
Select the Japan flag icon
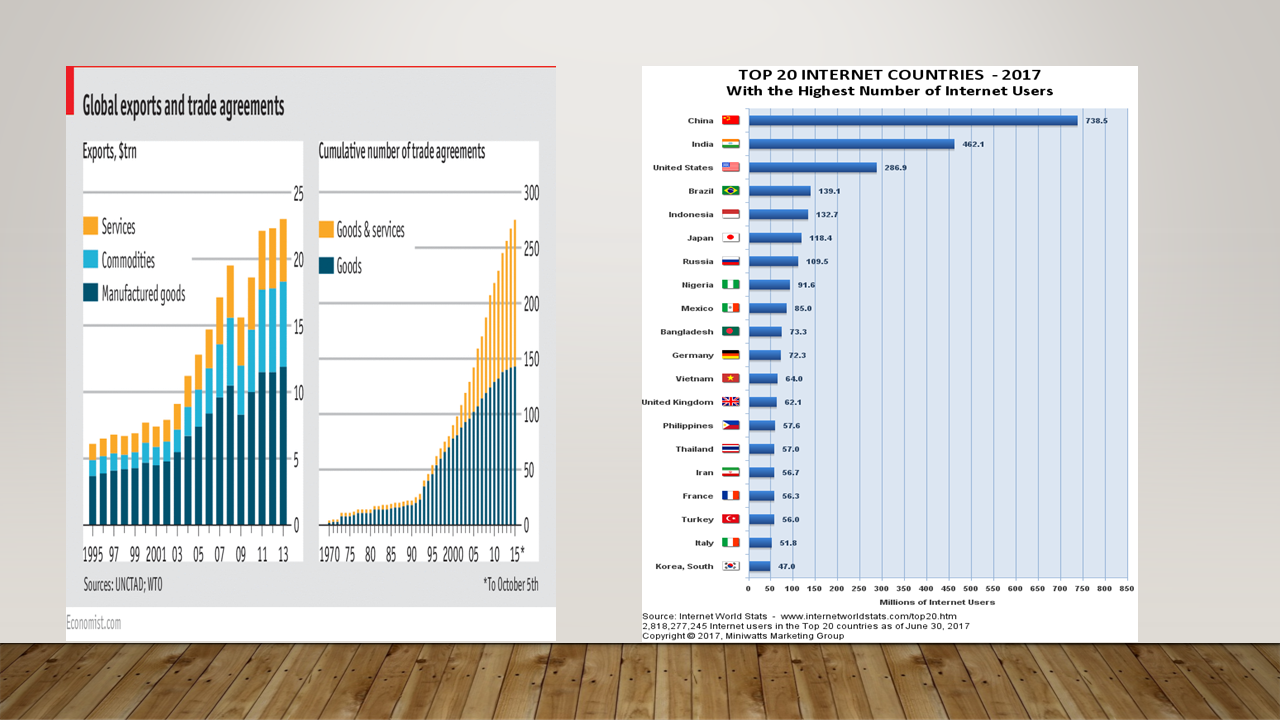click(730, 238)
